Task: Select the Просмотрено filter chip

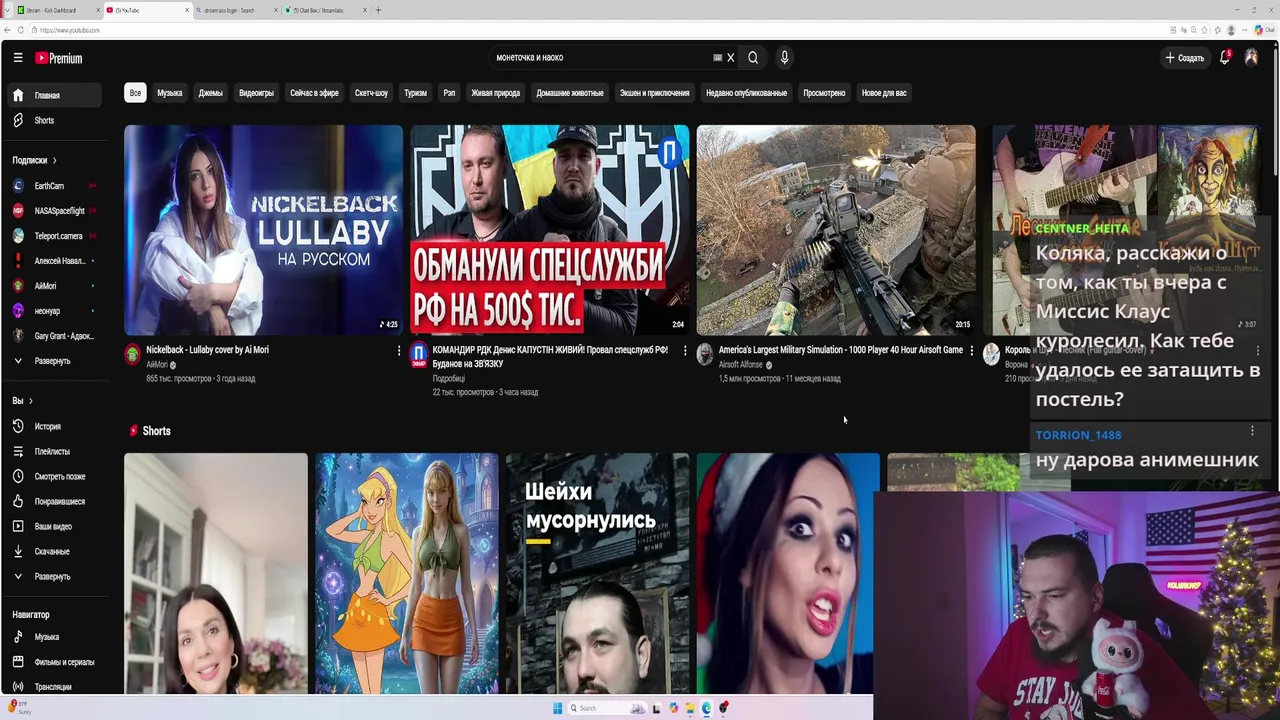Action: 825,93
